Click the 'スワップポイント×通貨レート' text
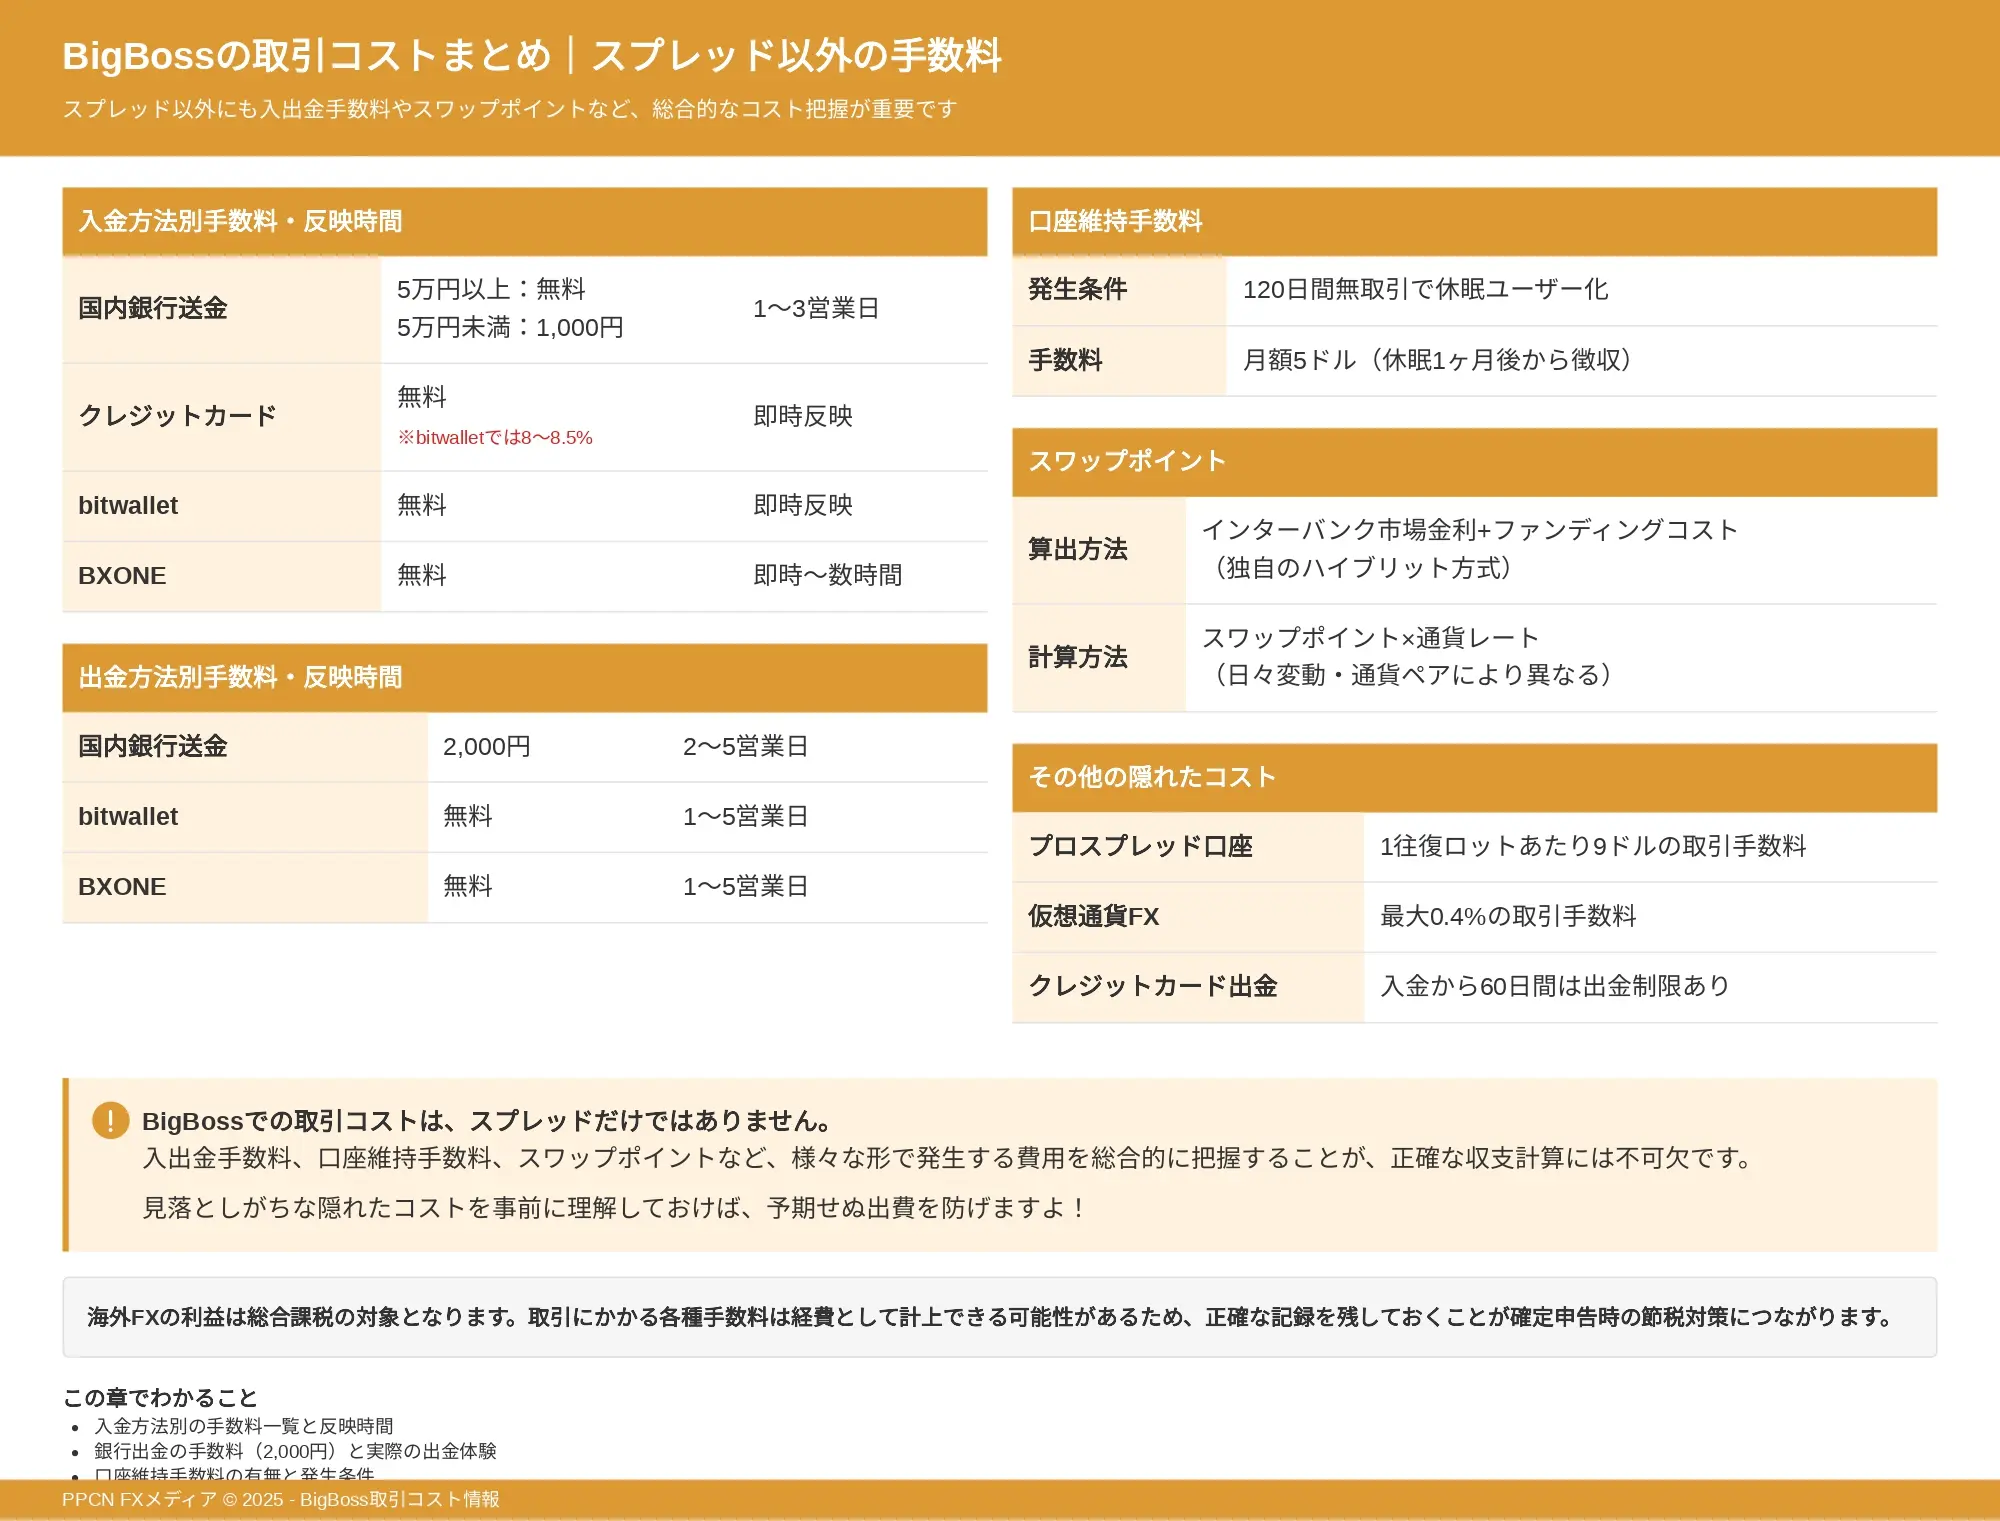 (x=1371, y=638)
